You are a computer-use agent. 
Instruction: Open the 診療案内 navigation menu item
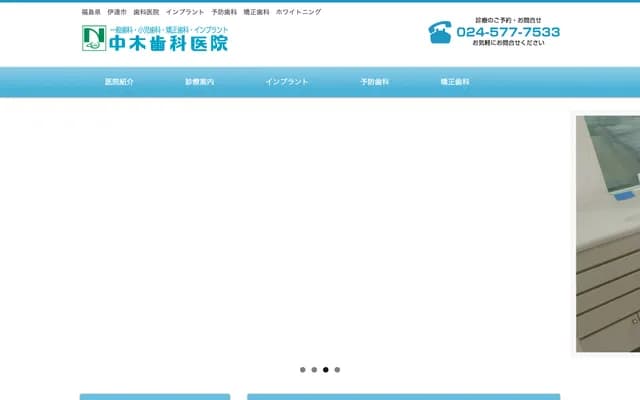click(199, 82)
